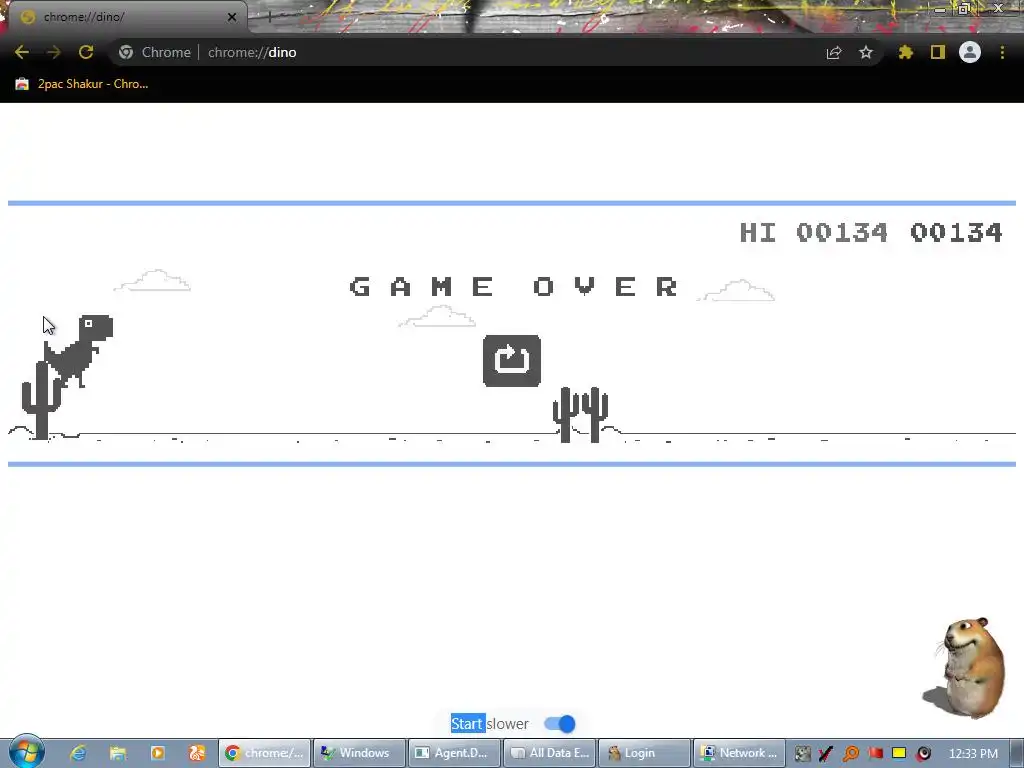Launch Internet Explorer from taskbar
This screenshot has height=768, width=1024.
(78, 753)
